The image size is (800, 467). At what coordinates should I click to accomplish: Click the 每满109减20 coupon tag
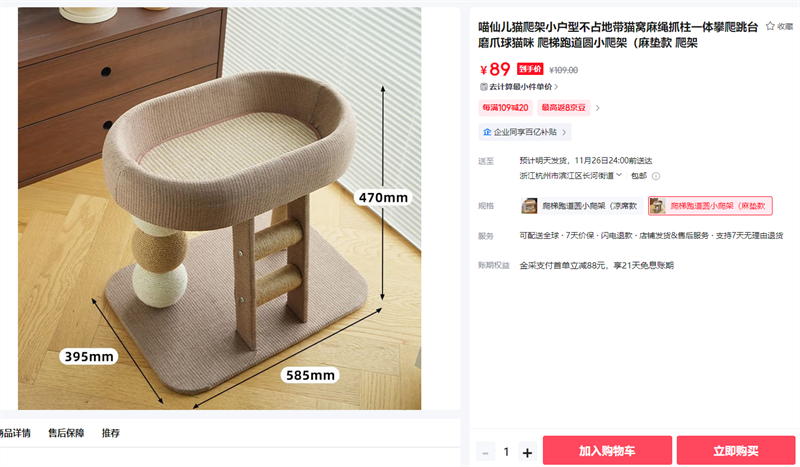click(505, 108)
